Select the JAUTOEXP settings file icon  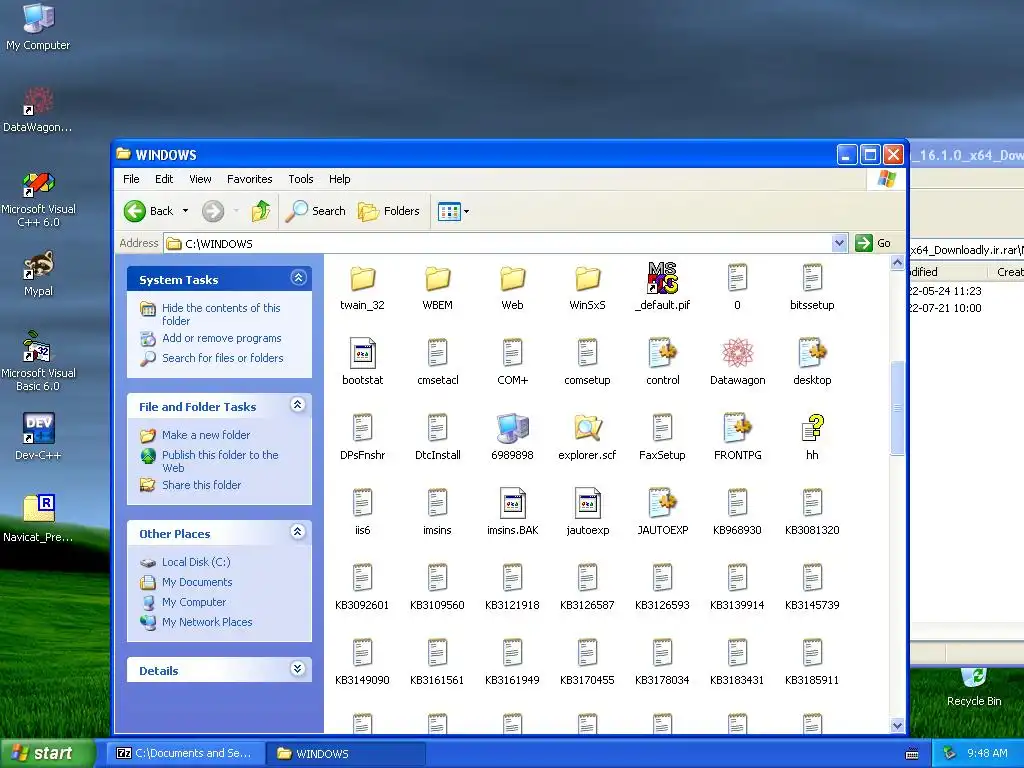click(x=662, y=504)
